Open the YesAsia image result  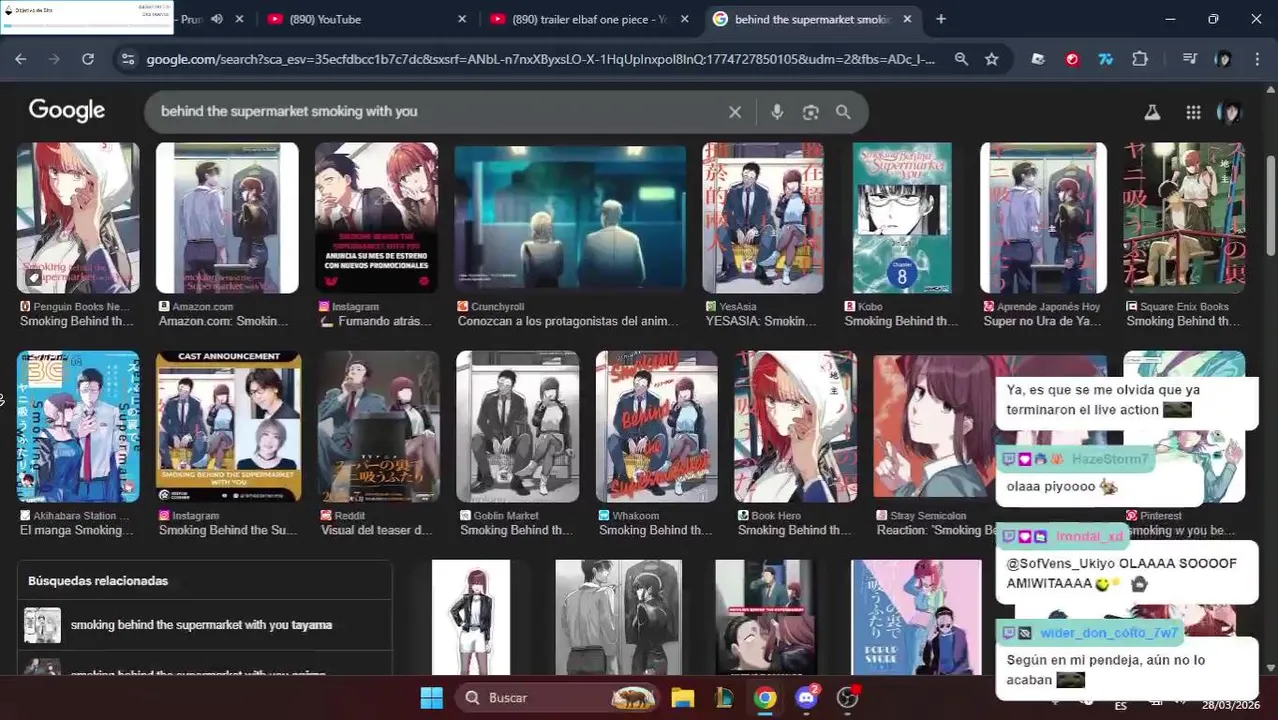pyautogui.click(x=763, y=218)
